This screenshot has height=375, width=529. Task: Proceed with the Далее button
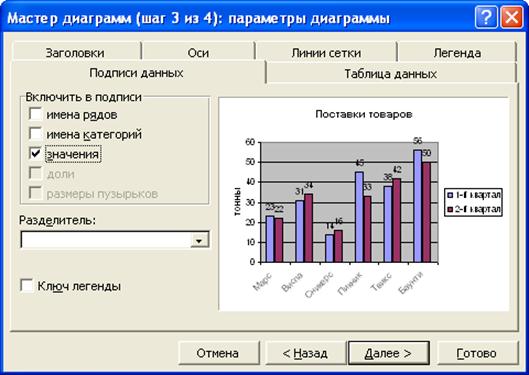[389, 353]
